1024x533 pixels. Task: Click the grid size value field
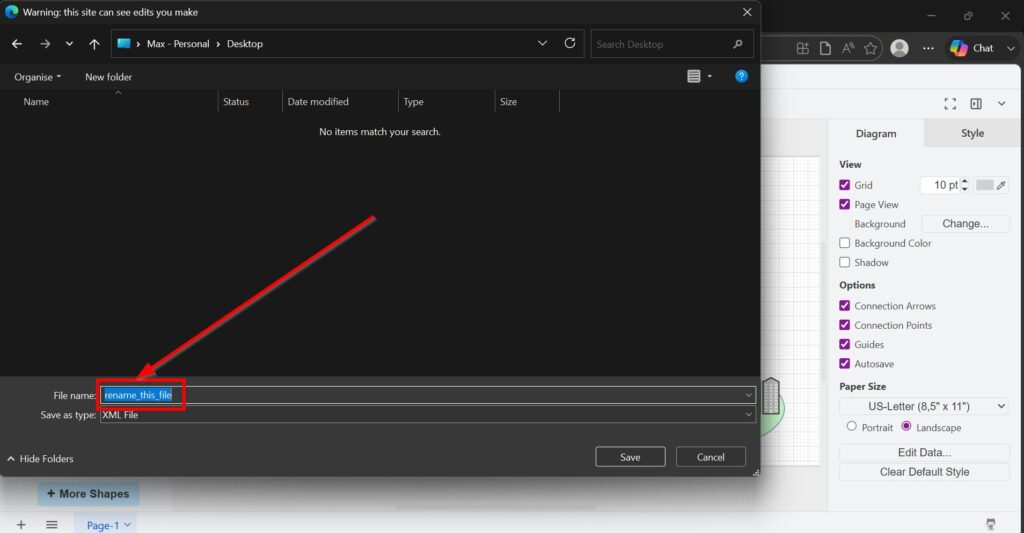click(940, 185)
